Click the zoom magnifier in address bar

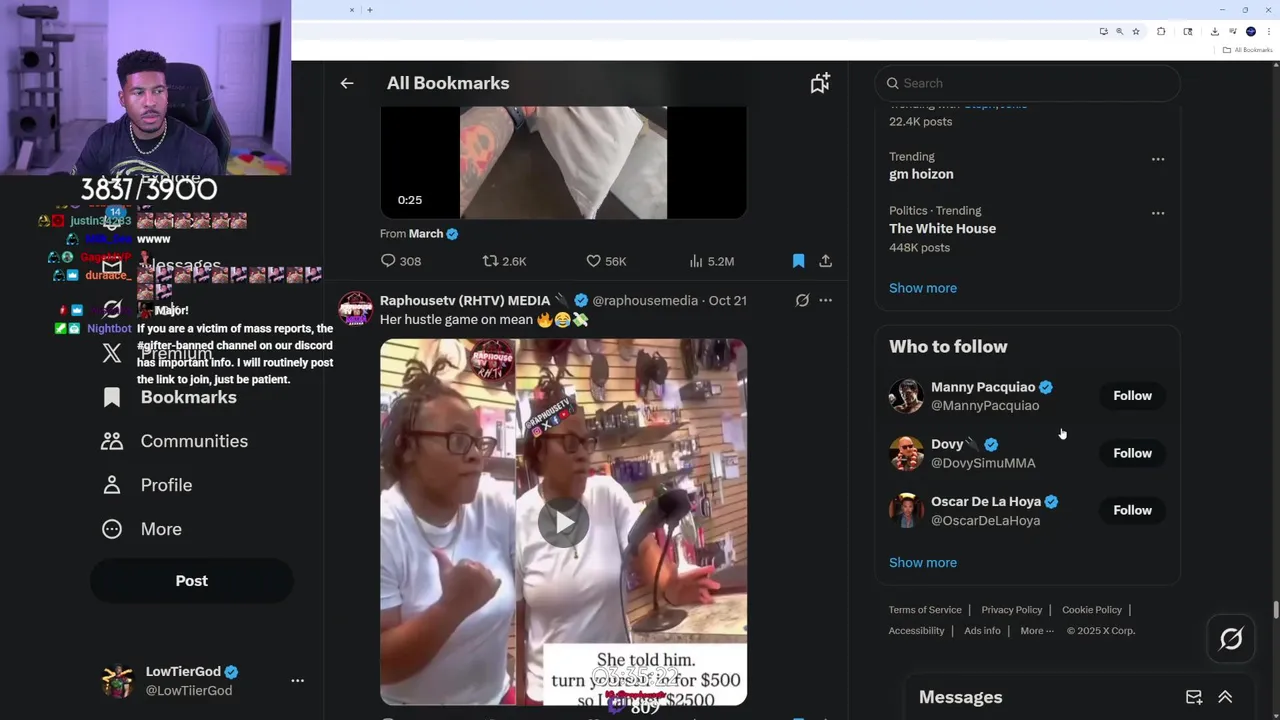(x=1120, y=31)
